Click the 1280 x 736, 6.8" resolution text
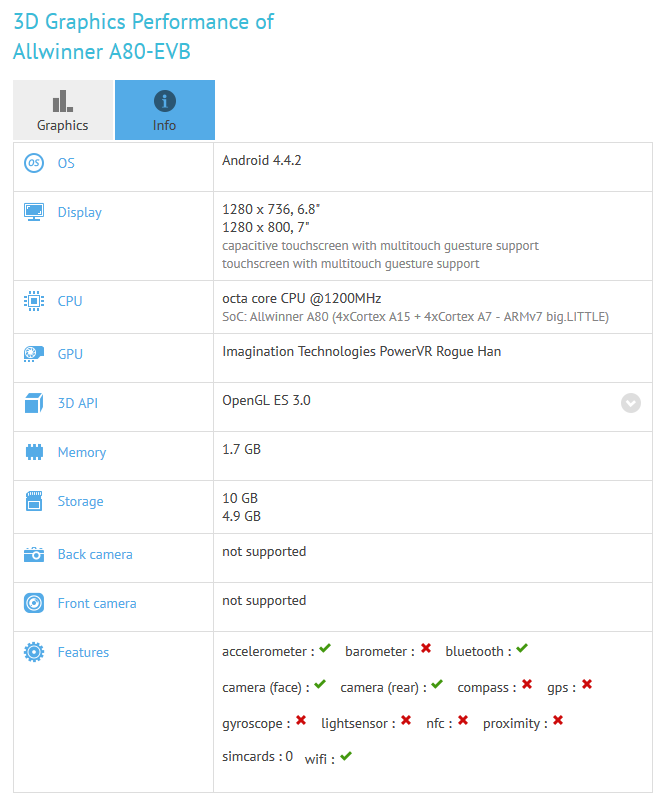This screenshot has height=803, width=666. pyautogui.click(x=271, y=209)
